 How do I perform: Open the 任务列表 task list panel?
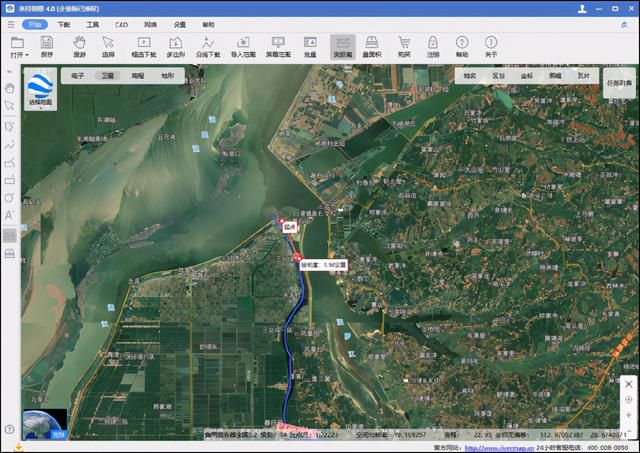[x=619, y=83]
